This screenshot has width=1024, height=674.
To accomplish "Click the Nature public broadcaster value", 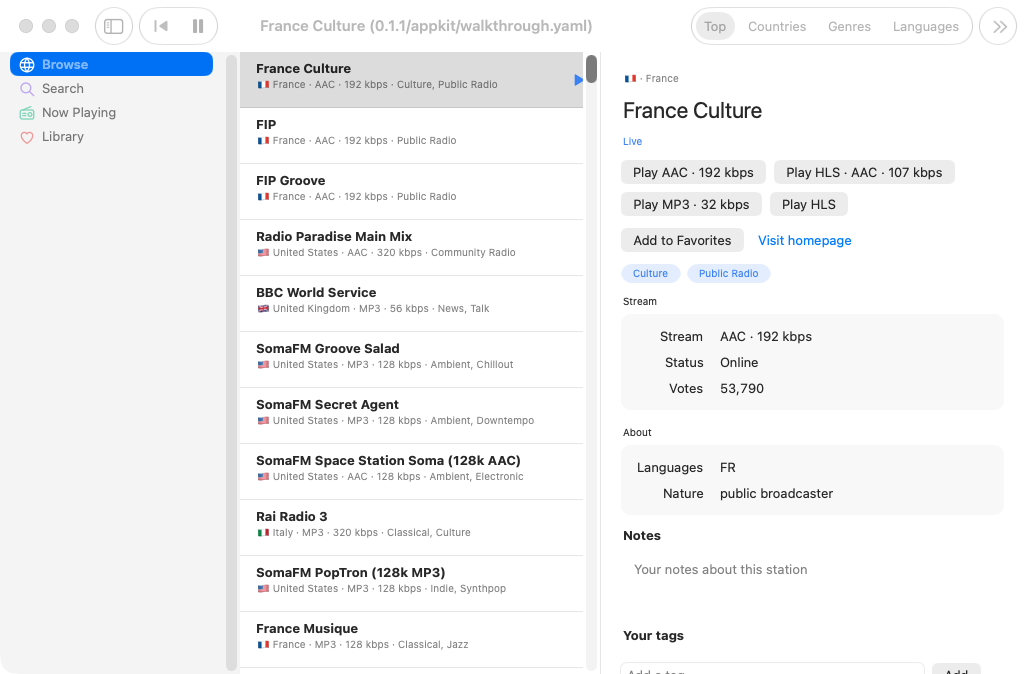I will point(776,494).
